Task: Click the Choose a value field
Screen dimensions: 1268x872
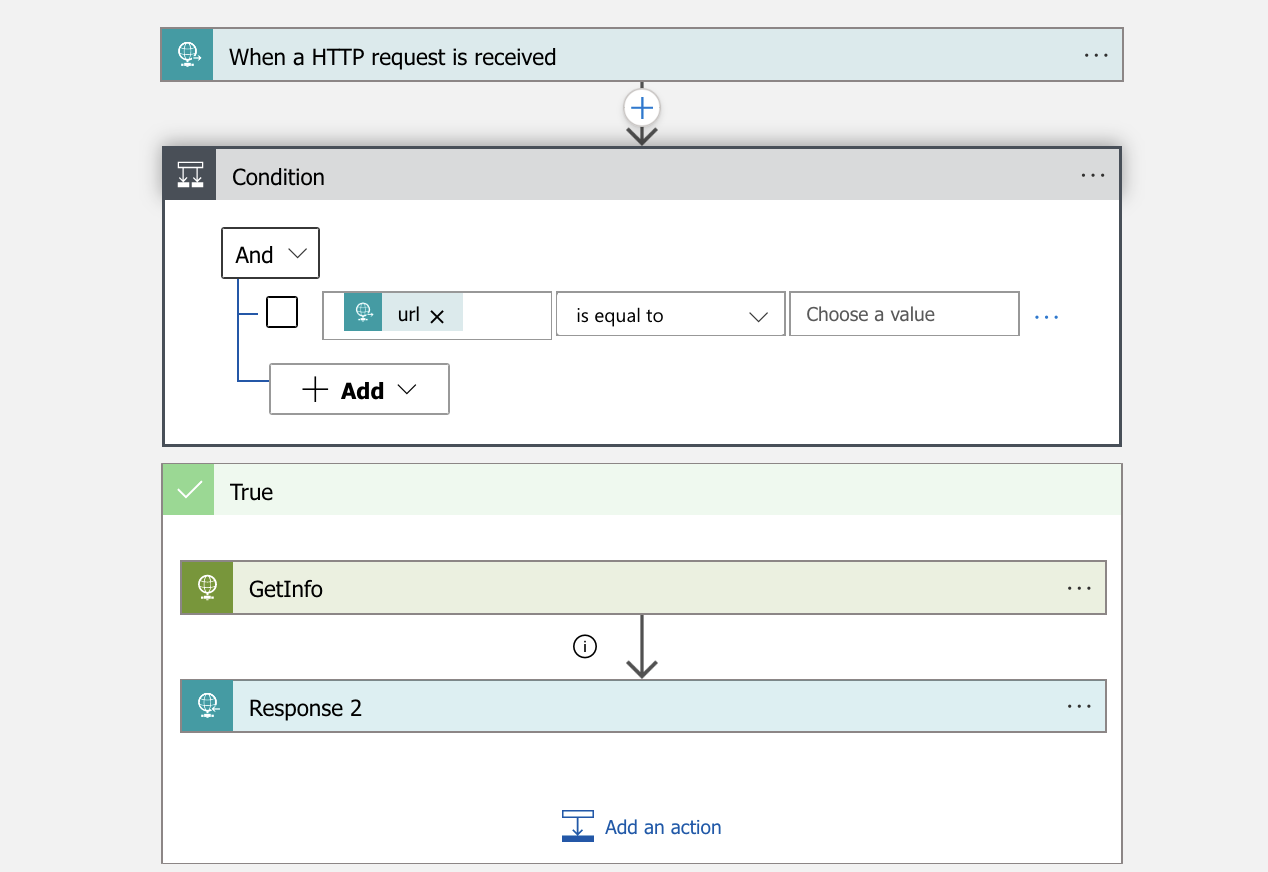Action: (904, 314)
